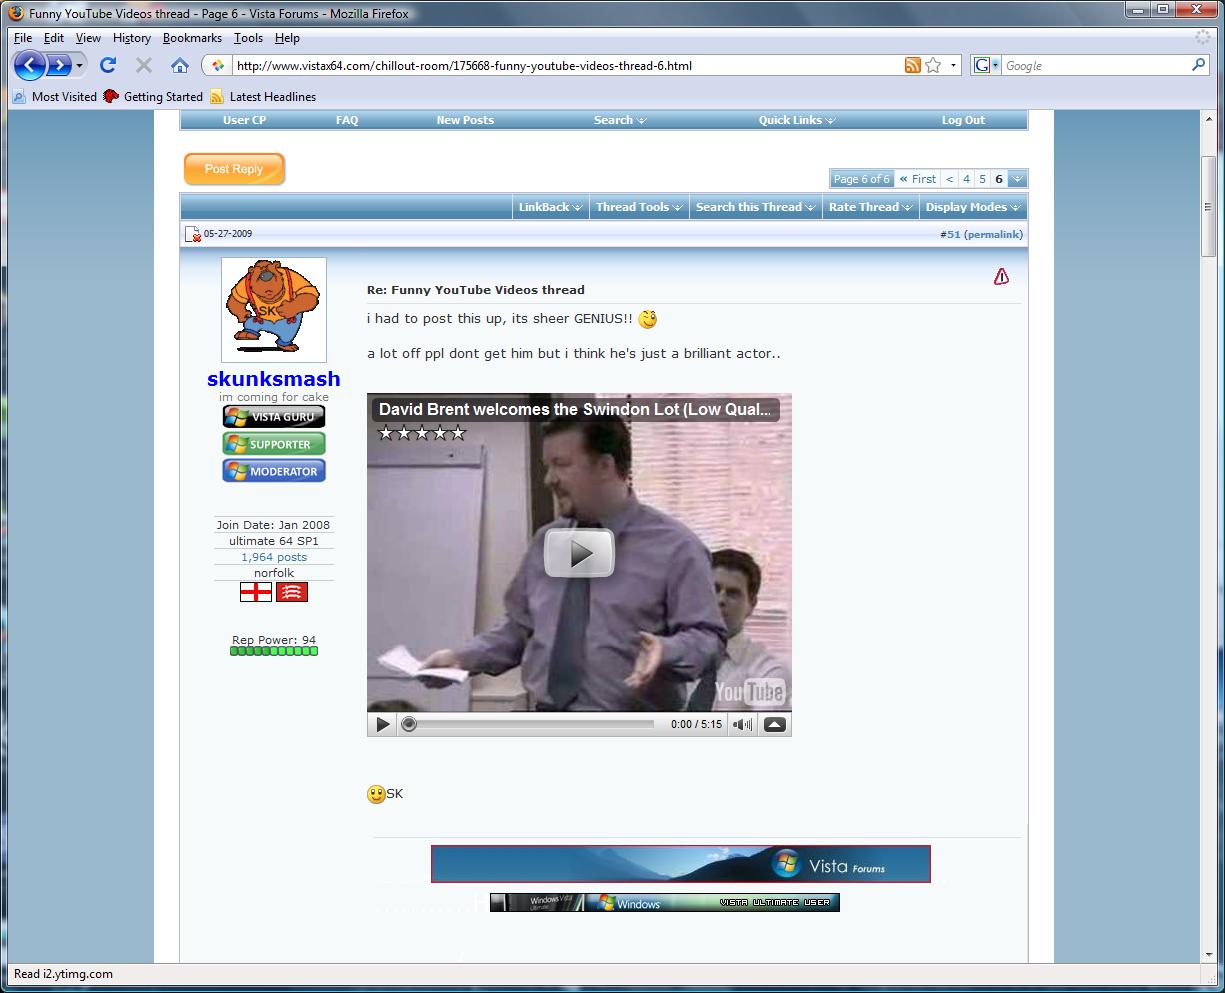Screen dimensions: 1225x993
Task: Open the History menu
Action: click(x=132, y=38)
